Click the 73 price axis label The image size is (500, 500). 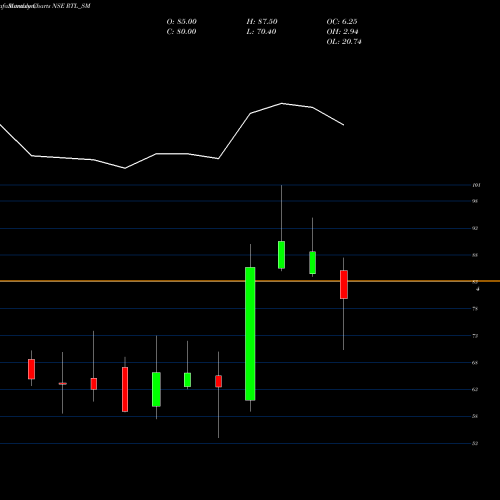(x=475, y=336)
